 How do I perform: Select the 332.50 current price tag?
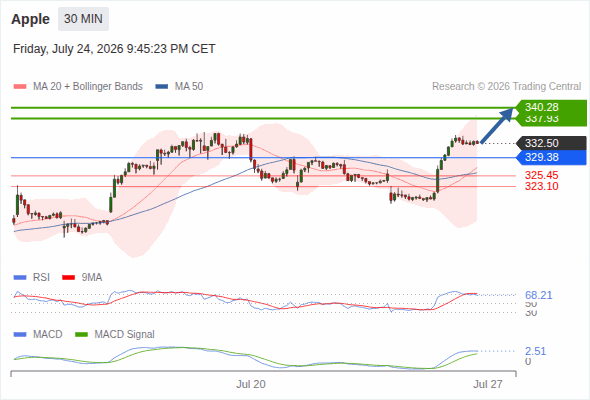tap(551, 143)
